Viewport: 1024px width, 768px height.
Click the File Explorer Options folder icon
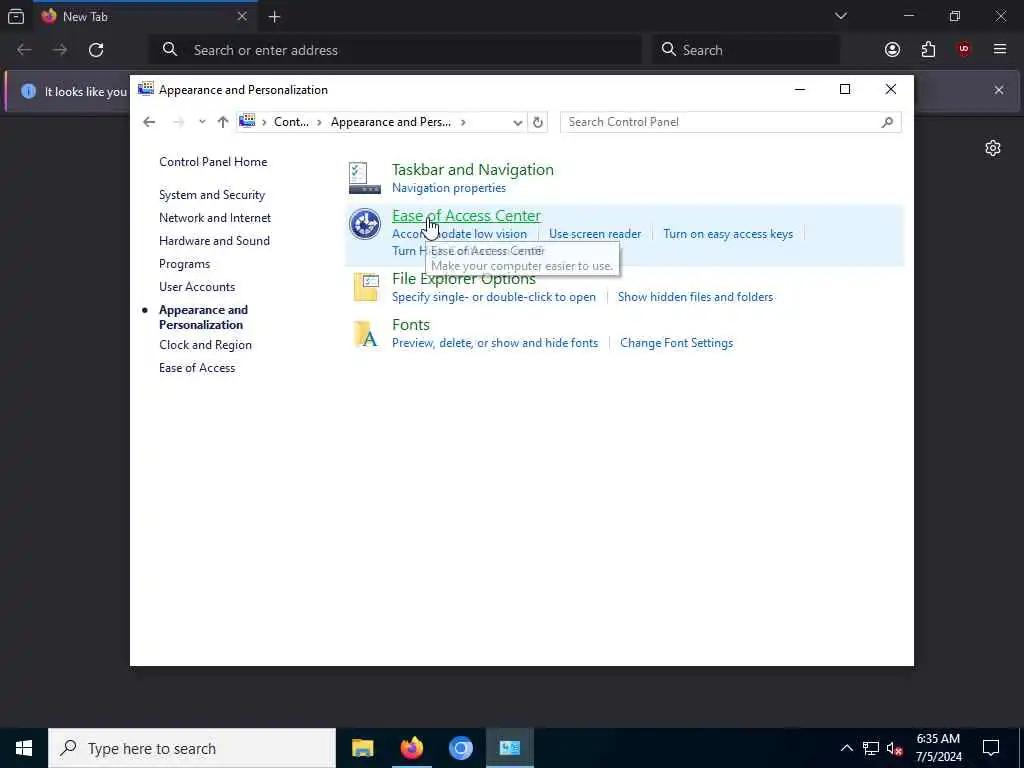click(x=366, y=287)
